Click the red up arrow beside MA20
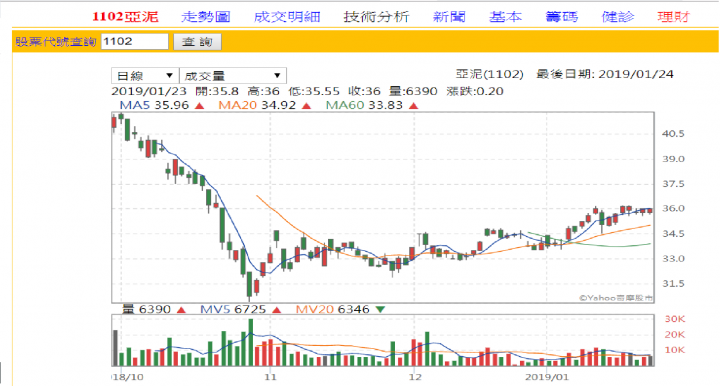Image resolution: width=720 pixels, height=386 pixels. click(x=306, y=106)
